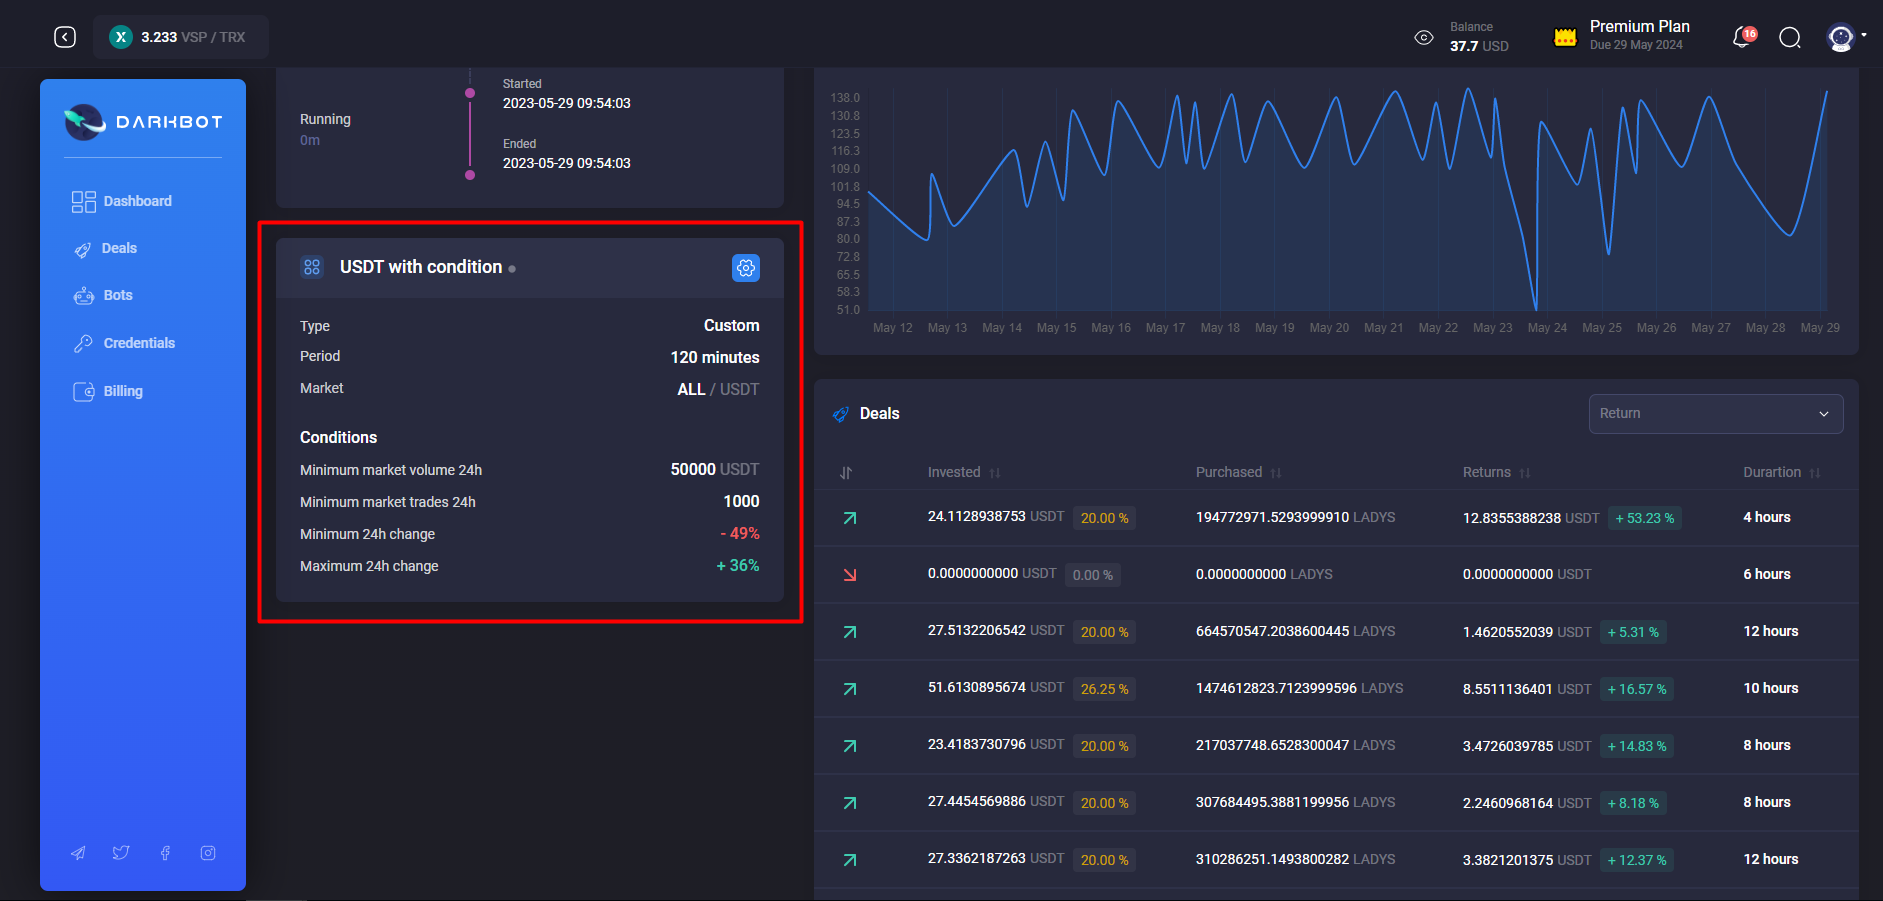Open the Return dropdown in the Deals panel
Image resolution: width=1883 pixels, height=901 pixels.
(1714, 413)
